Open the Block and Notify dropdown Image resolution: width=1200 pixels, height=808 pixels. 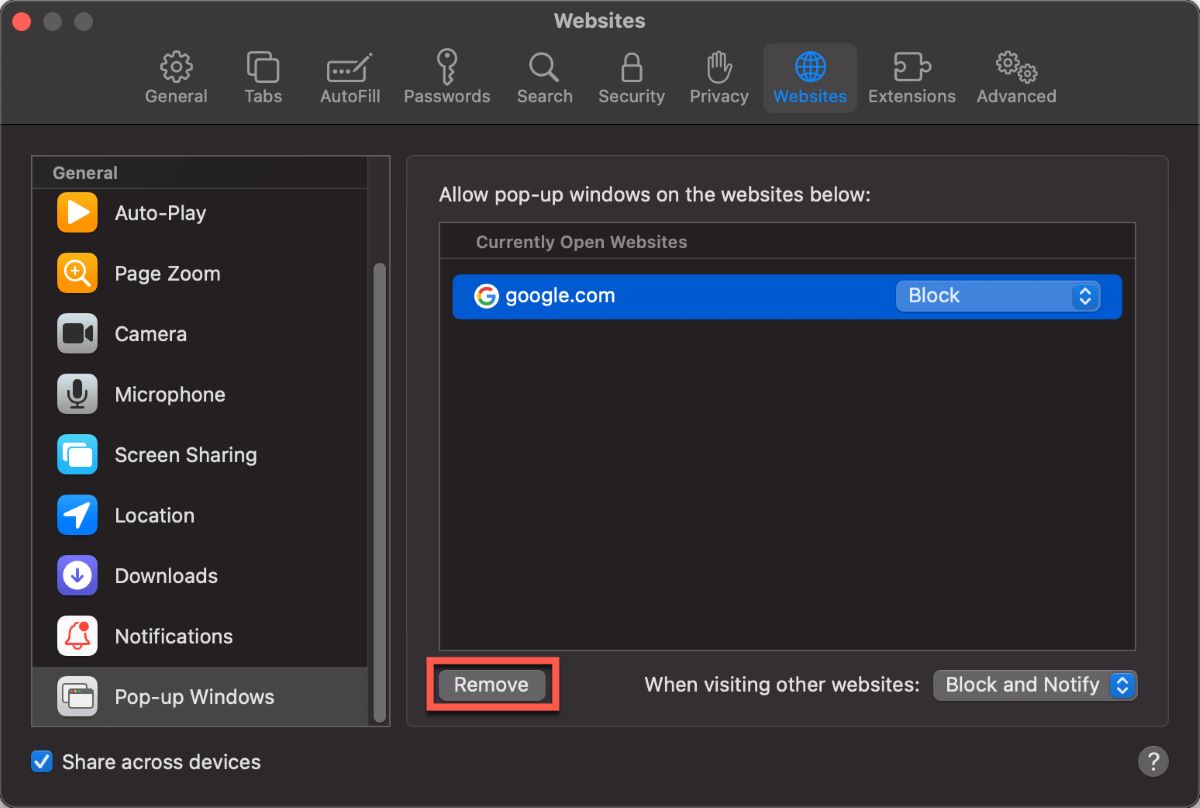coord(1034,685)
